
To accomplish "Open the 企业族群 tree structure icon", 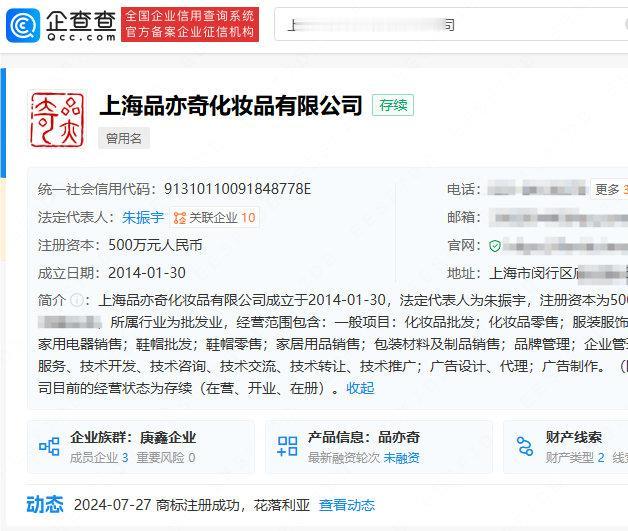I will coord(49,447).
